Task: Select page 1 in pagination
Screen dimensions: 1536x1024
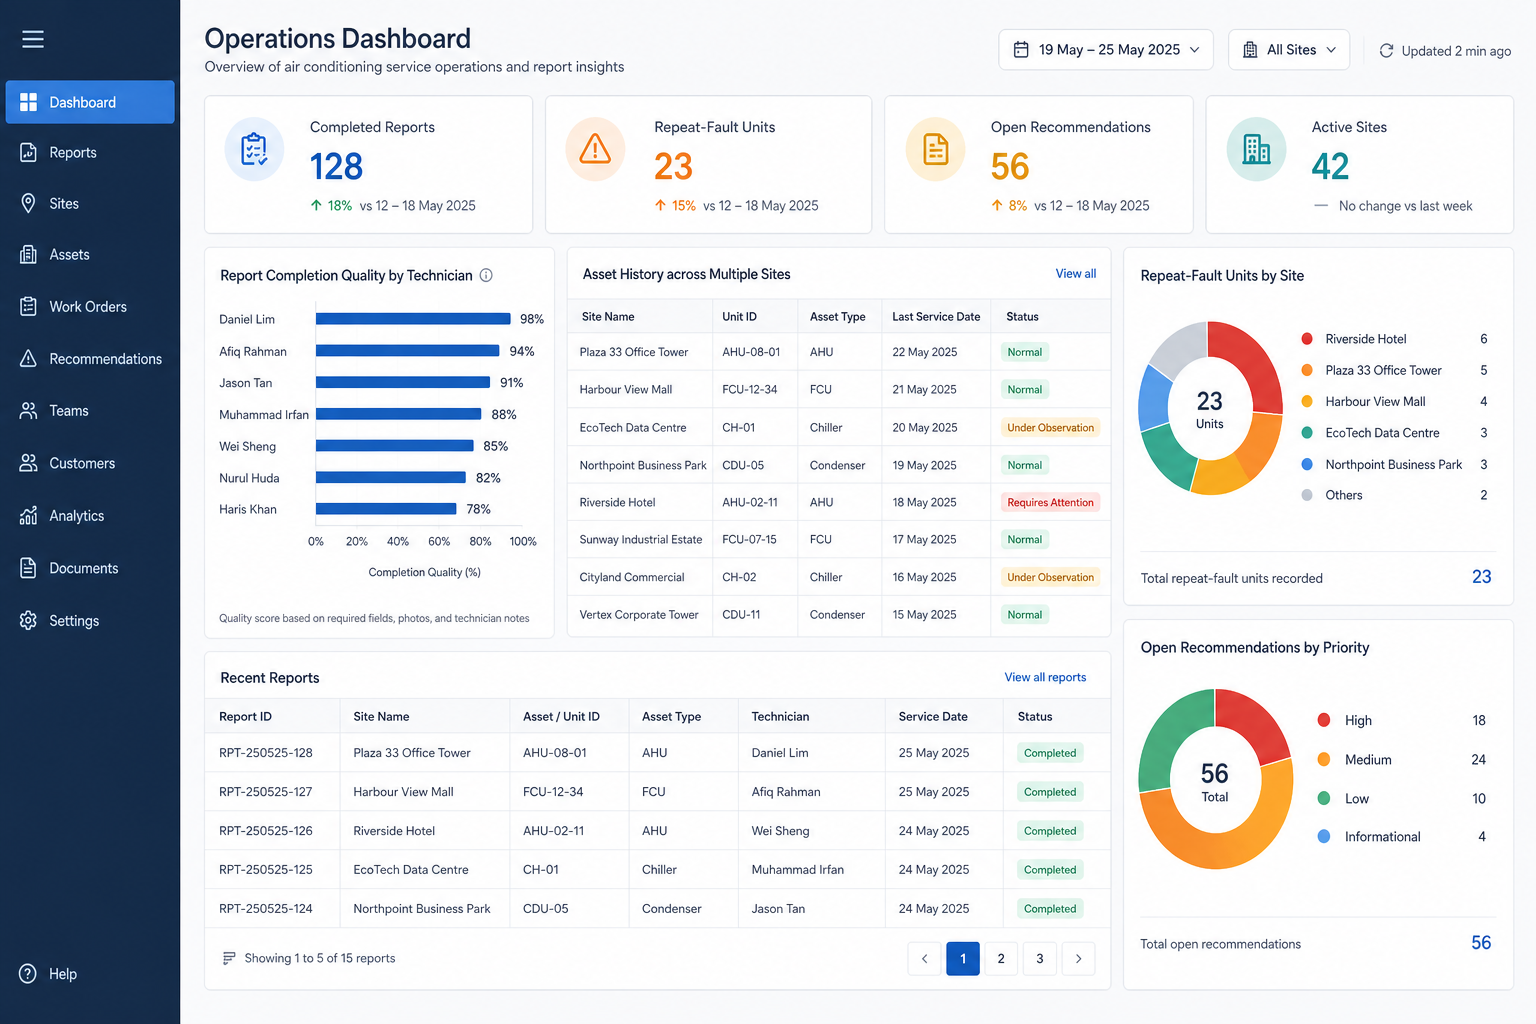Action: coord(963,958)
